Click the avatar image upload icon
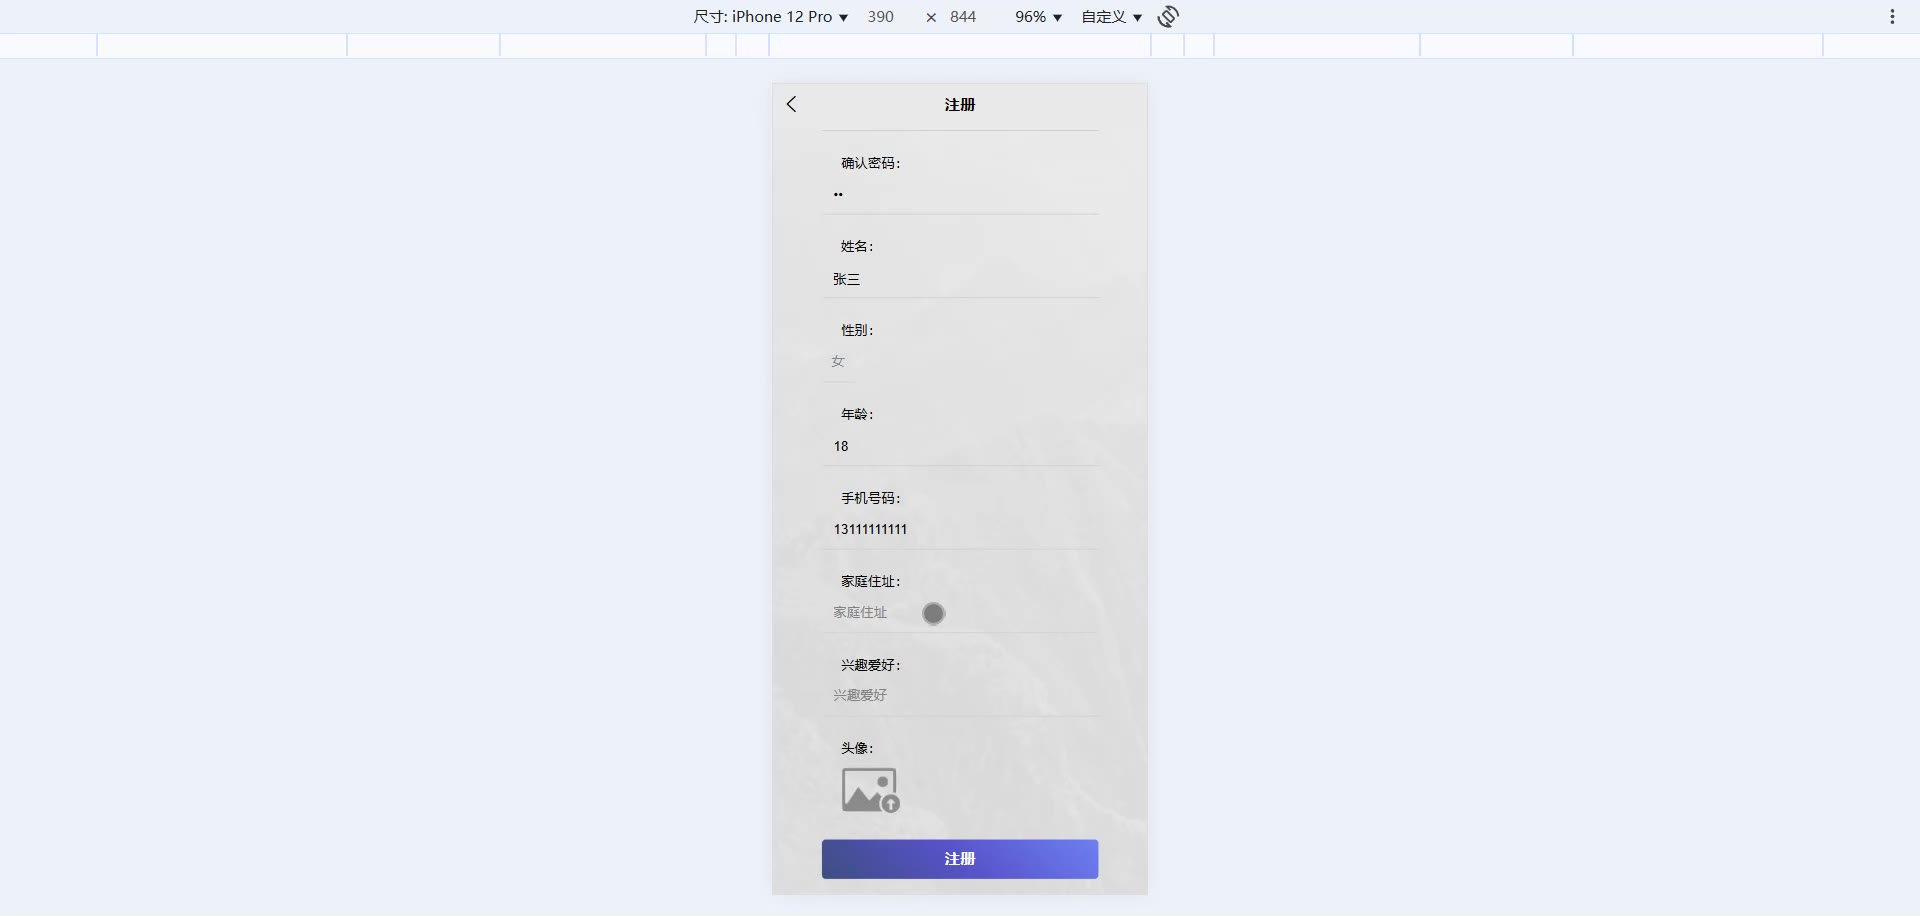This screenshot has height=916, width=1920. pos(871,790)
